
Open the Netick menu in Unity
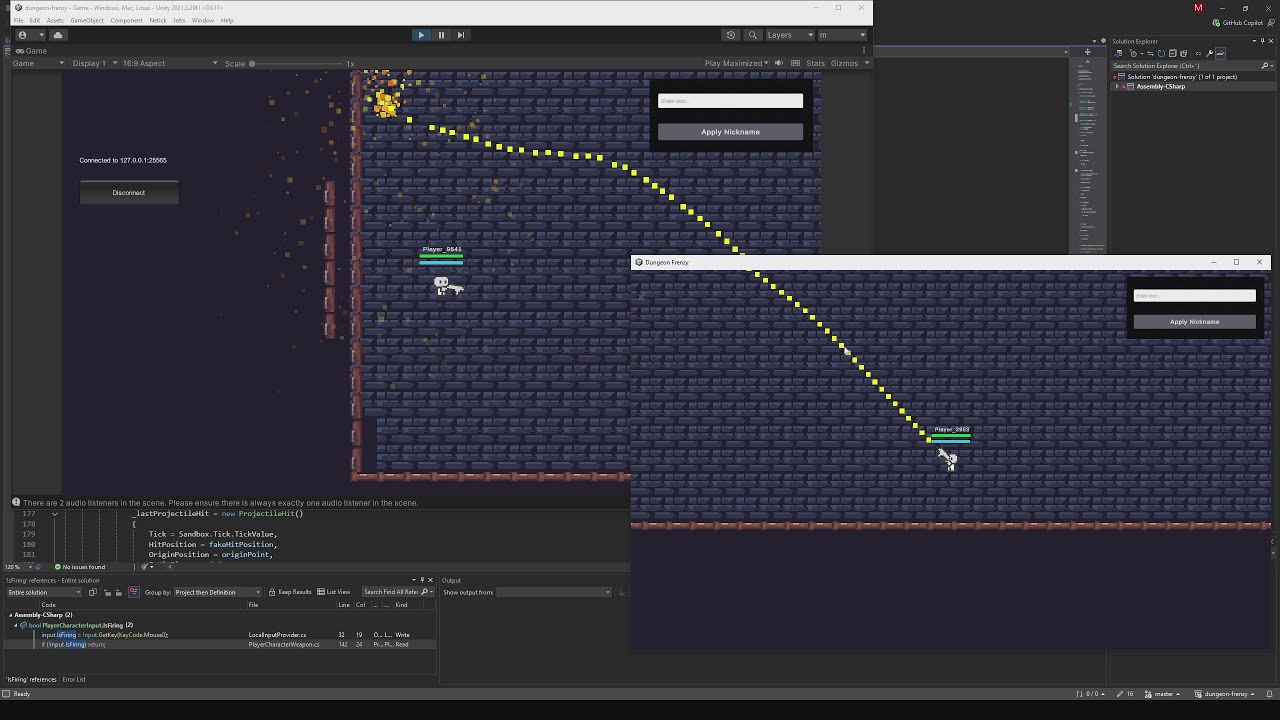(x=158, y=20)
